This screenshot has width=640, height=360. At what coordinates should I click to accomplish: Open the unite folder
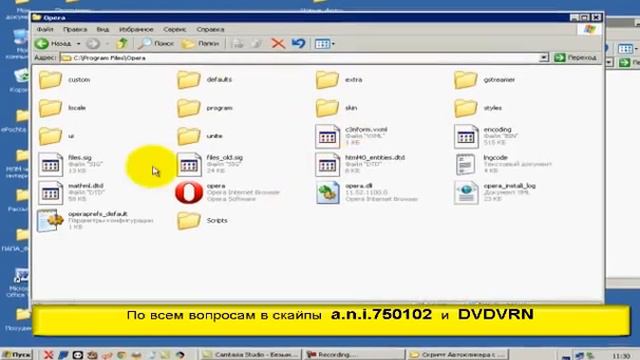click(x=189, y=136)
